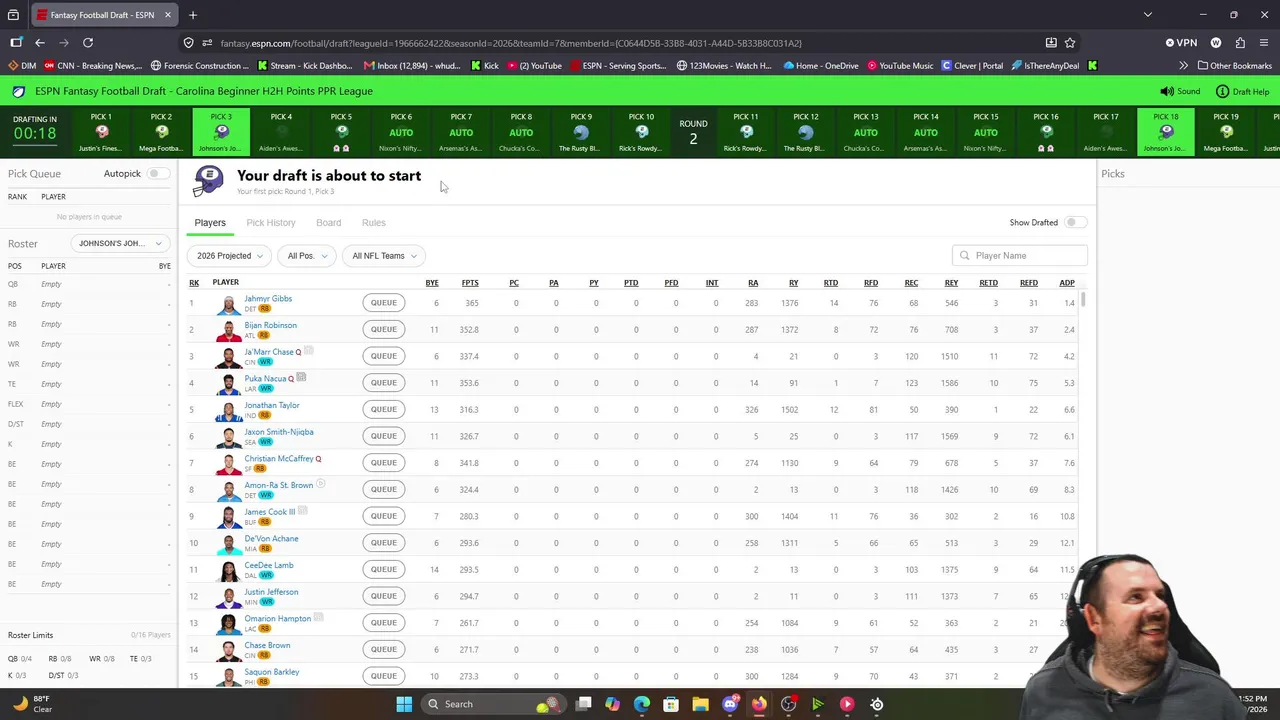
Task: Reload the page in the browser
Action: 88,43
